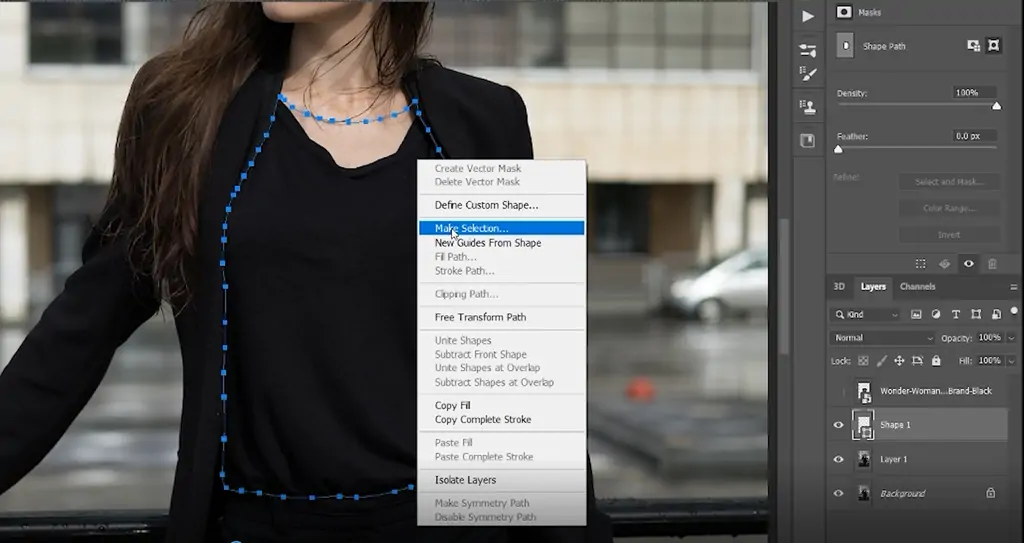
Task: Delete the mask with trash icon
Action: click(992, 264)
